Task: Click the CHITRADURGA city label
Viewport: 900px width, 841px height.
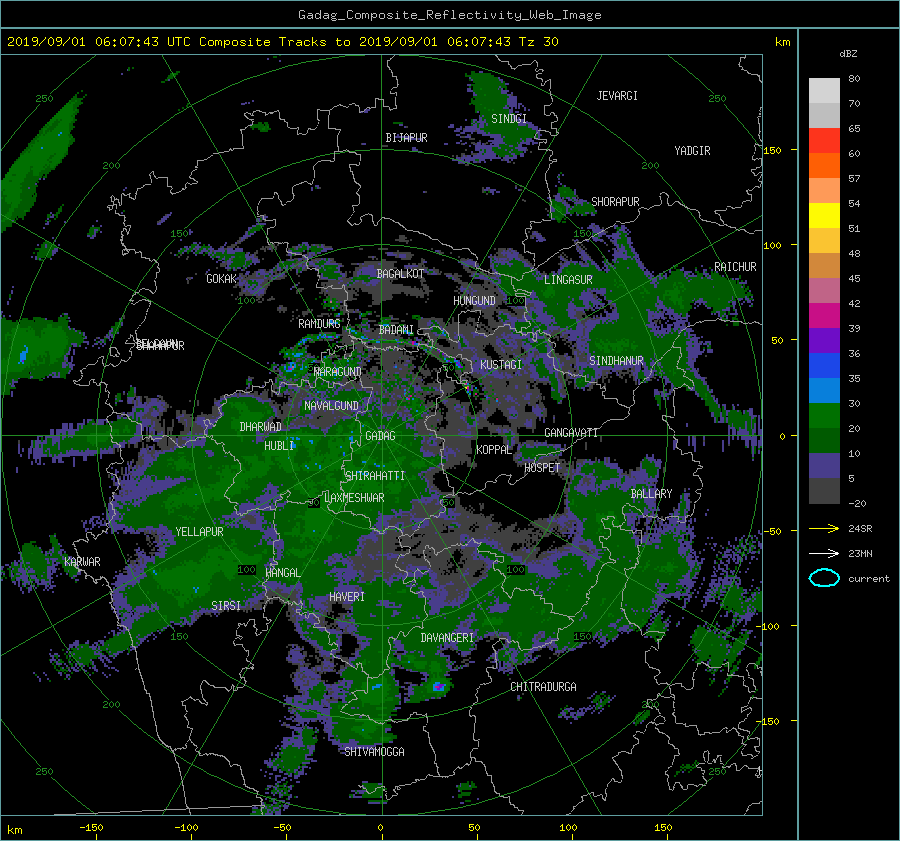Action: (x=543, y=687)
